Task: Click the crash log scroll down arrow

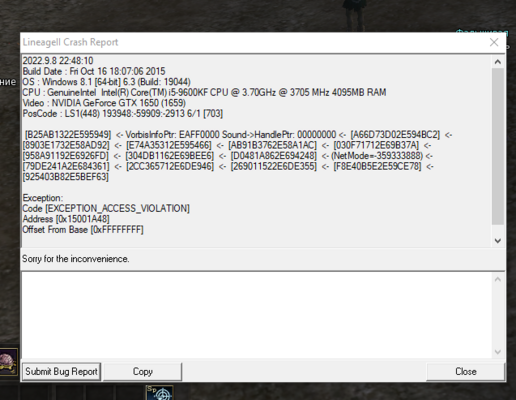Action: 498,241
